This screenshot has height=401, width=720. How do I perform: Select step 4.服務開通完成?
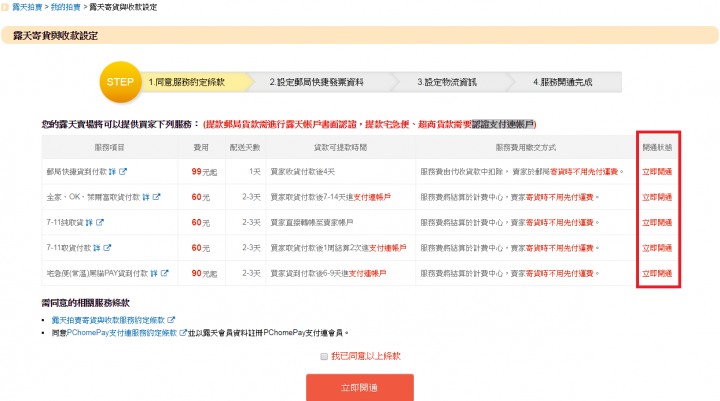(562, 82)
